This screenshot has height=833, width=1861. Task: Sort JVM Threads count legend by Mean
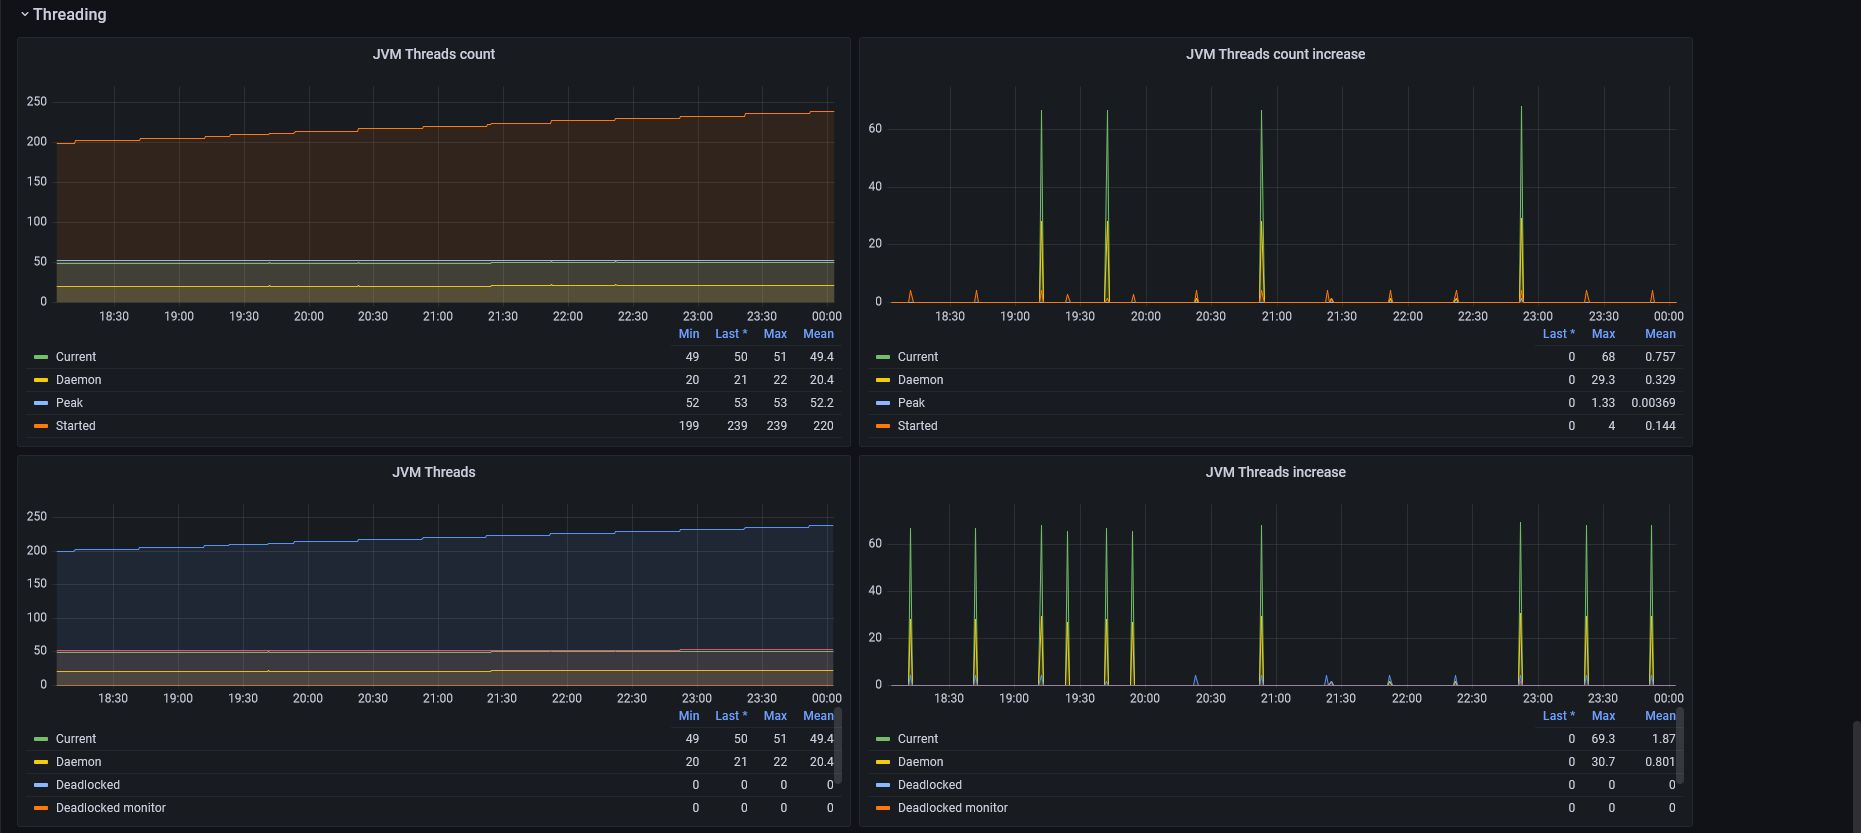(818, 334)
